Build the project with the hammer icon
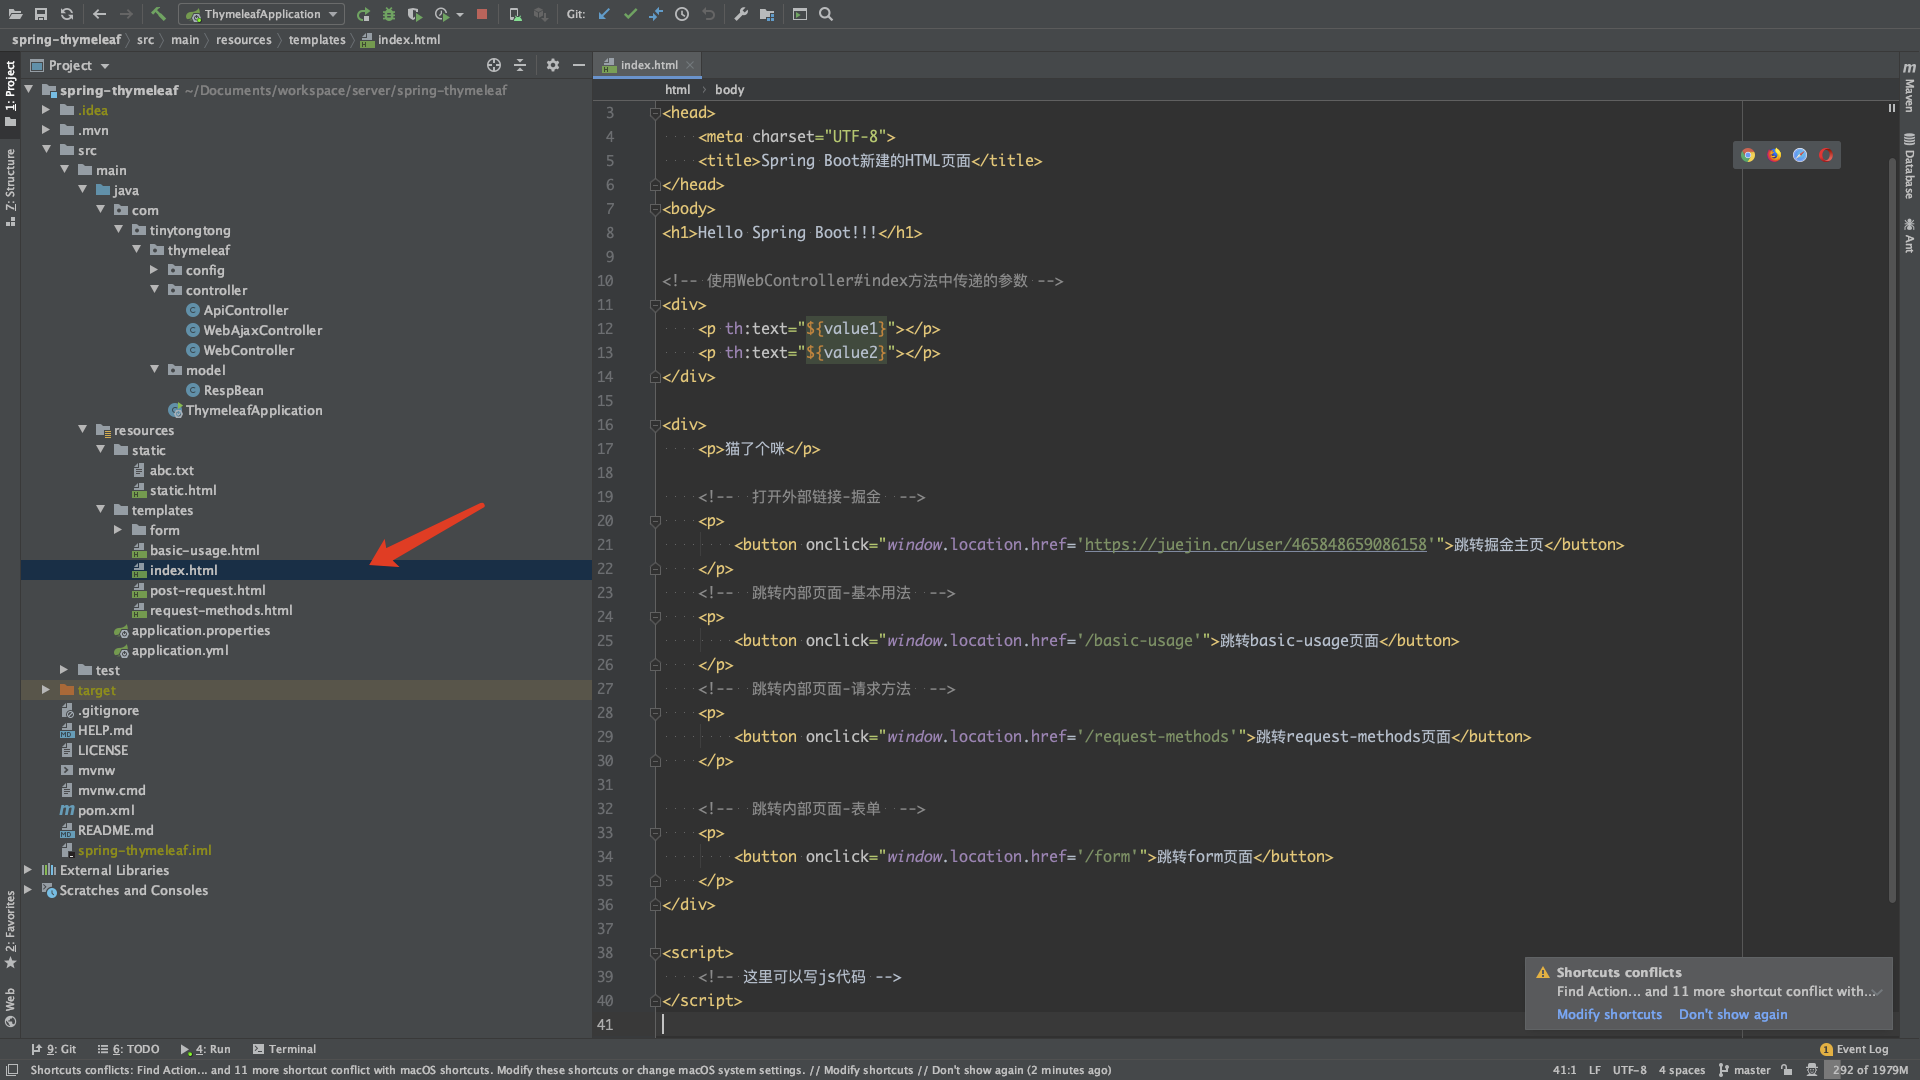 pos(158,14)
